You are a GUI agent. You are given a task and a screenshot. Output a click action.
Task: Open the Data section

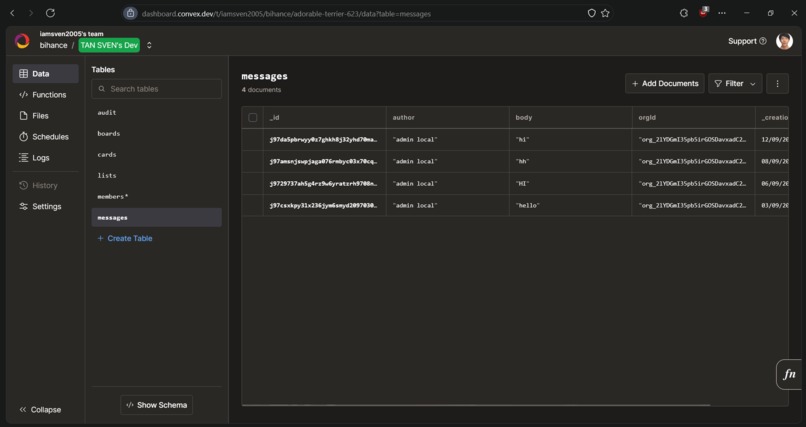(45, 73)
